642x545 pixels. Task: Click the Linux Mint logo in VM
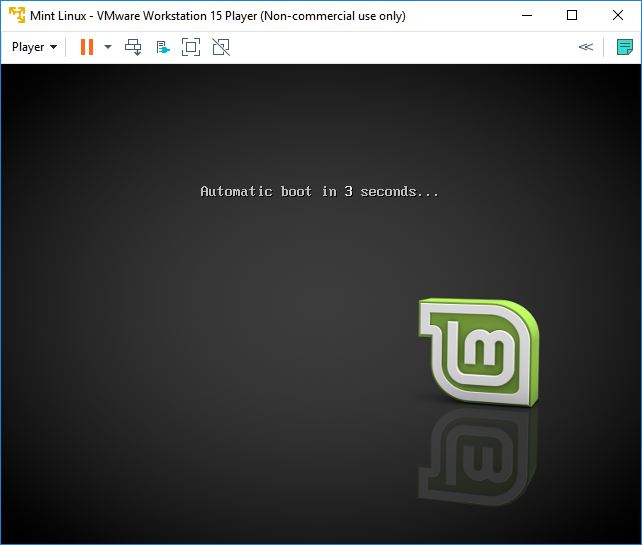(478, 352)
